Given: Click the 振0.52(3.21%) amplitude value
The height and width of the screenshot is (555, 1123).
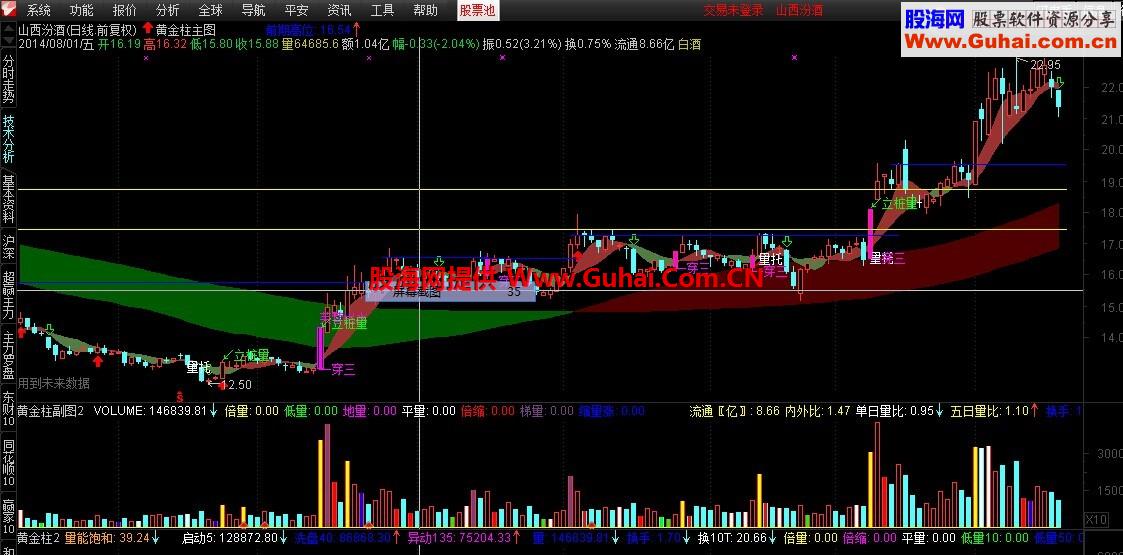Looking at the screenshot, I should coord(522,44).
